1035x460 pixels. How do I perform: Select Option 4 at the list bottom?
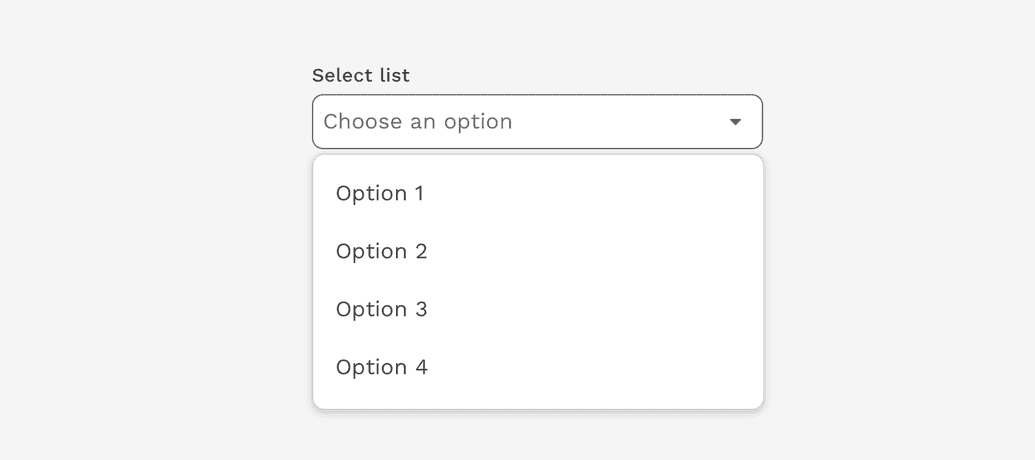(x=382, y=367)
